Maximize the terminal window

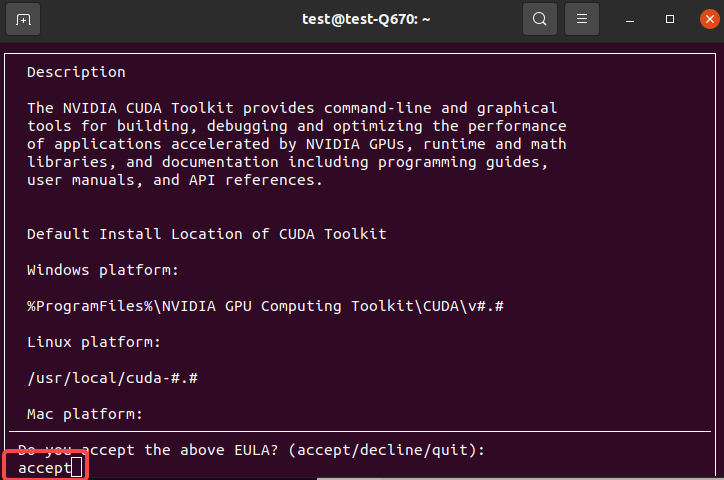coord(670,19)
